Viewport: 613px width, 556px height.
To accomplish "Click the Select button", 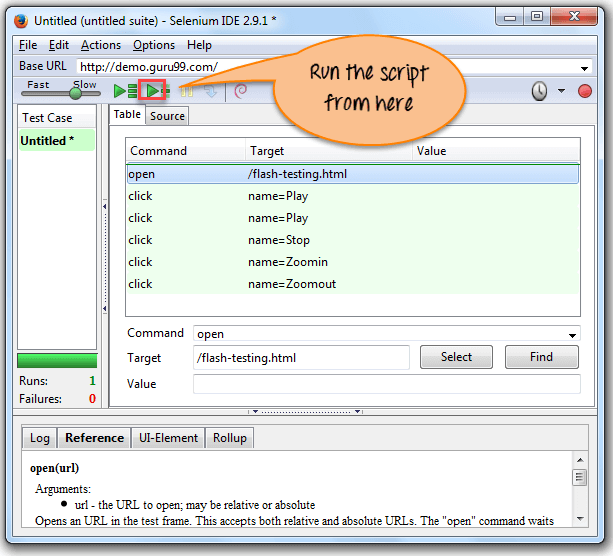I will 456,357.
